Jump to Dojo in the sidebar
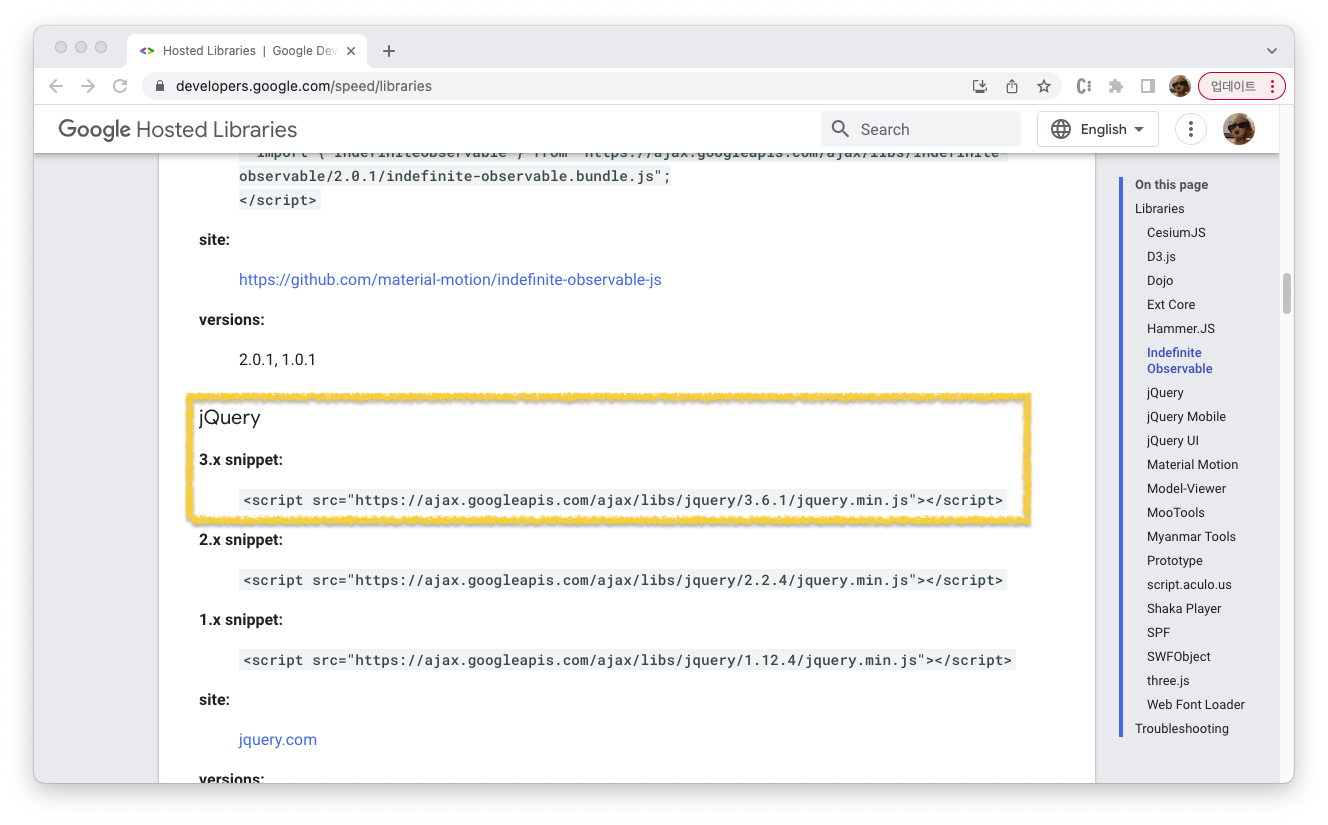1328x825 pixels. pyautogui.click(x=1160, y=281)
